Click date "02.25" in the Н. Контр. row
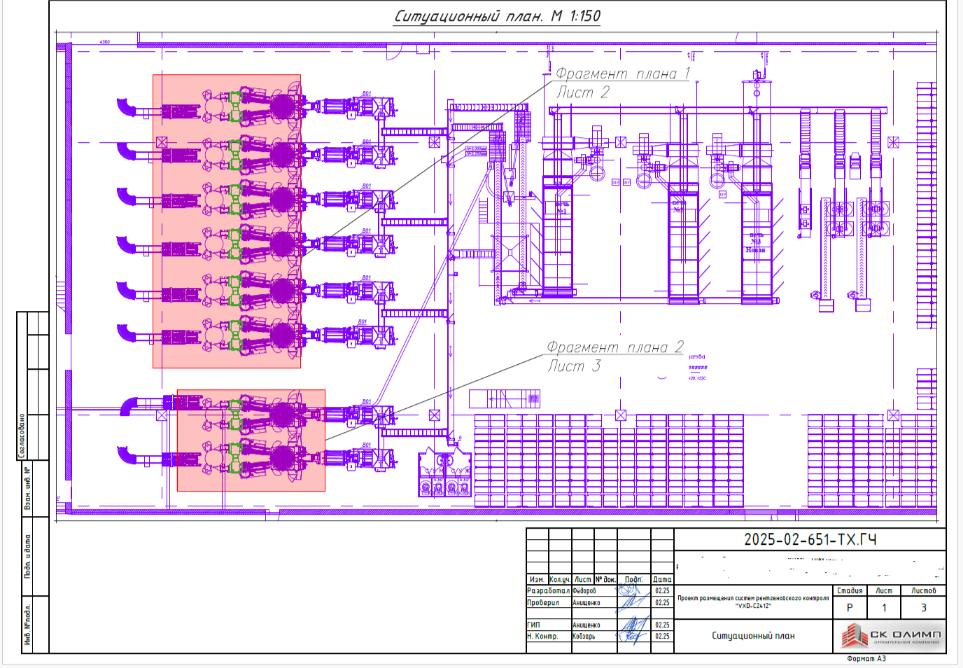This screenshot has width=963, height=668. [662, 636]
